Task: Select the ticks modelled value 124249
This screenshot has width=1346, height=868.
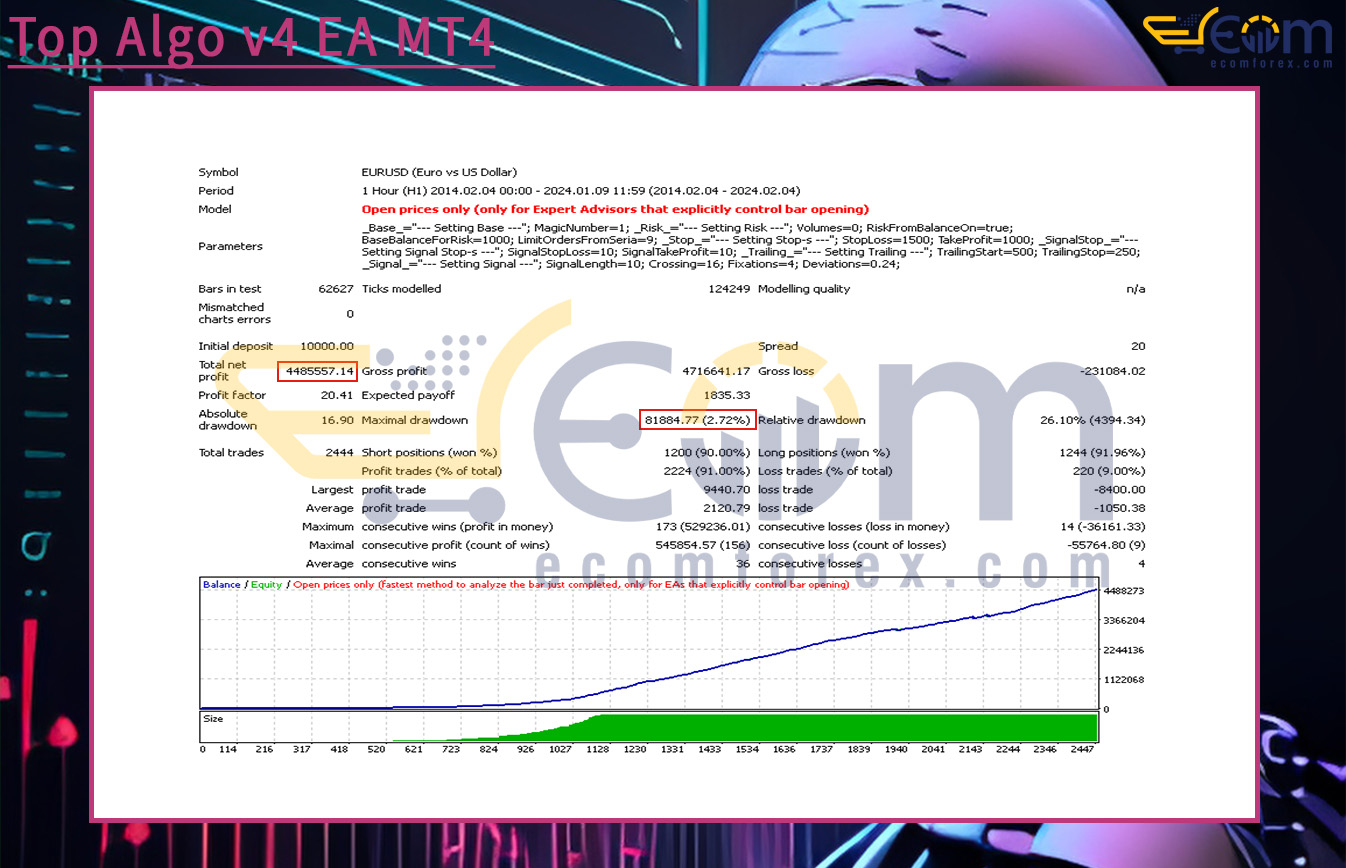Action: click(x=729, y=289)
